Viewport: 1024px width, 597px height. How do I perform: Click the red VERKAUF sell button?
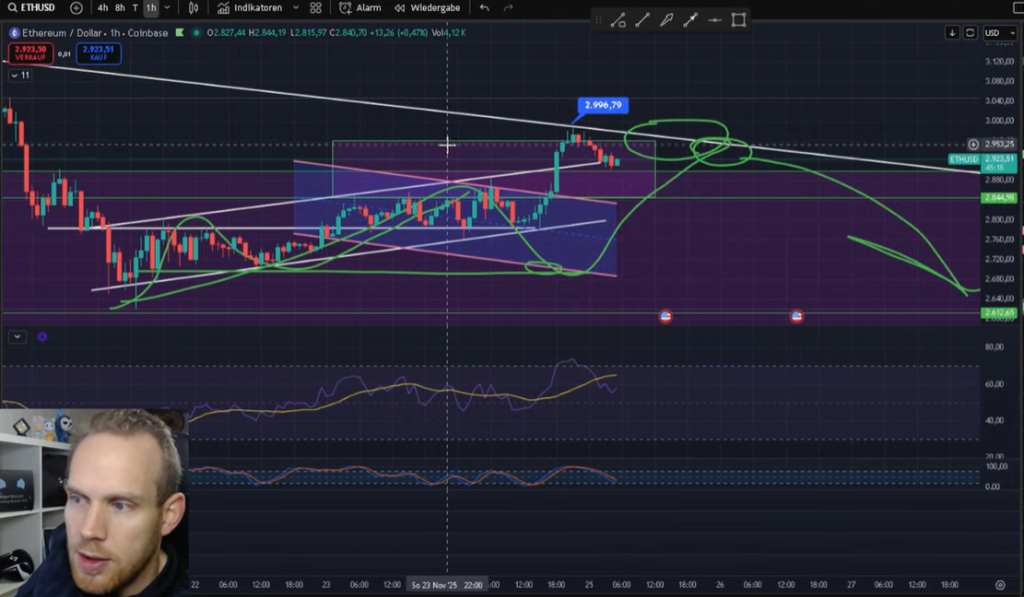tap(28, 52)
